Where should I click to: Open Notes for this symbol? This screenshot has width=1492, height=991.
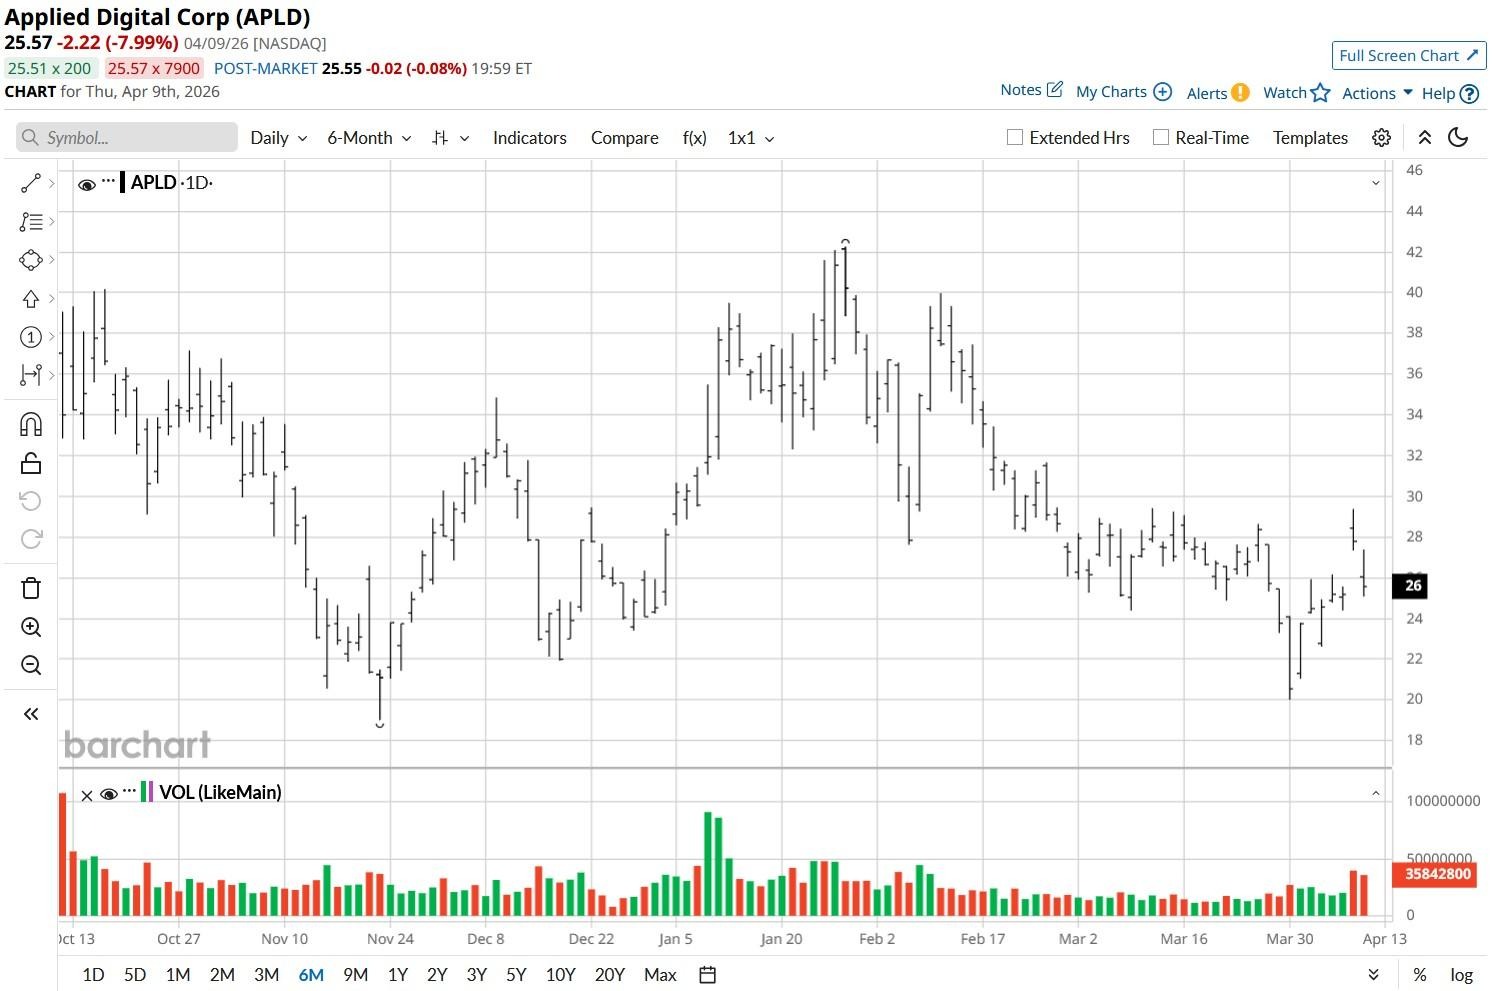coord(1031,90)
